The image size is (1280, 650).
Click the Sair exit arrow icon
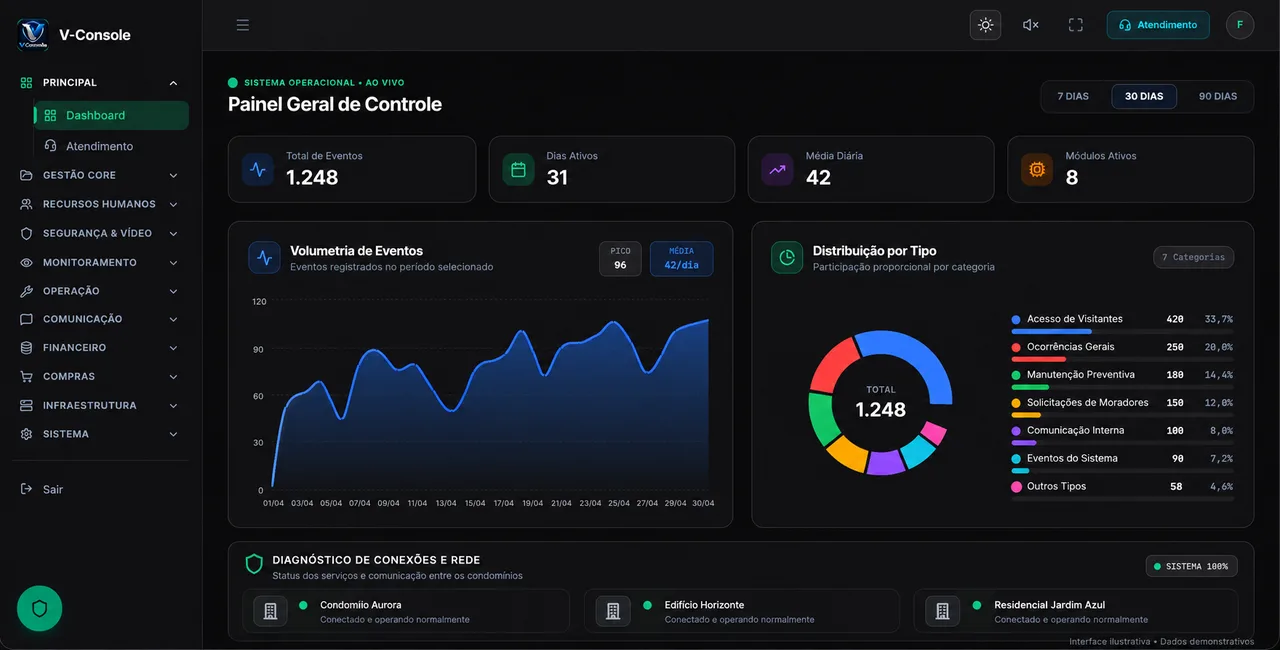click(27, 489)
